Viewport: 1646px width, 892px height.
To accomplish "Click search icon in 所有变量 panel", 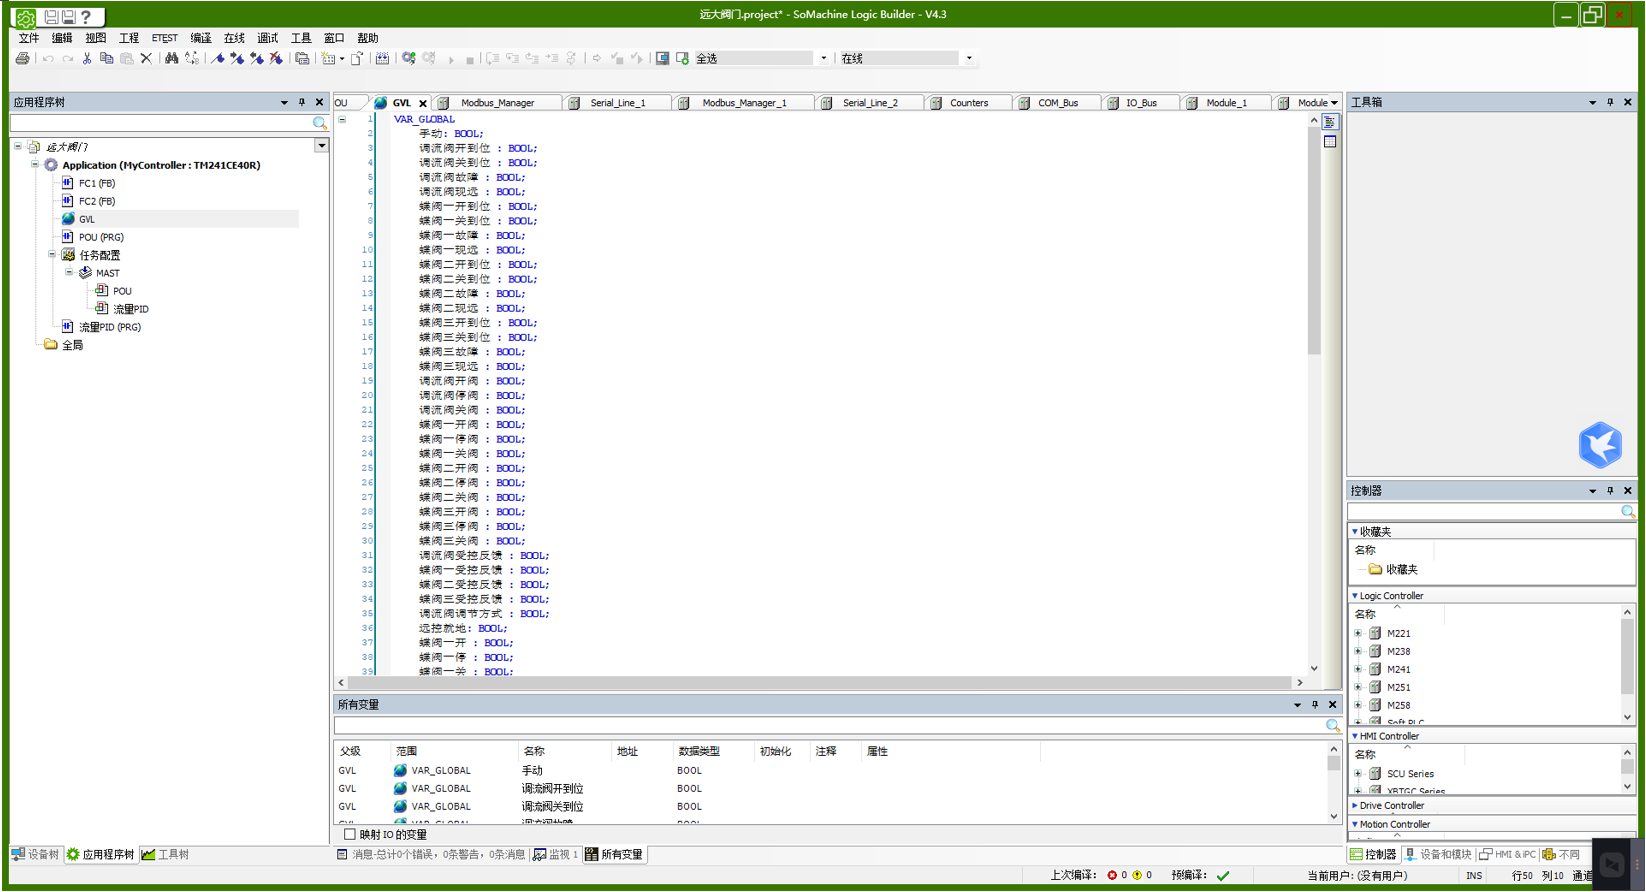I will coord(1333,726).
